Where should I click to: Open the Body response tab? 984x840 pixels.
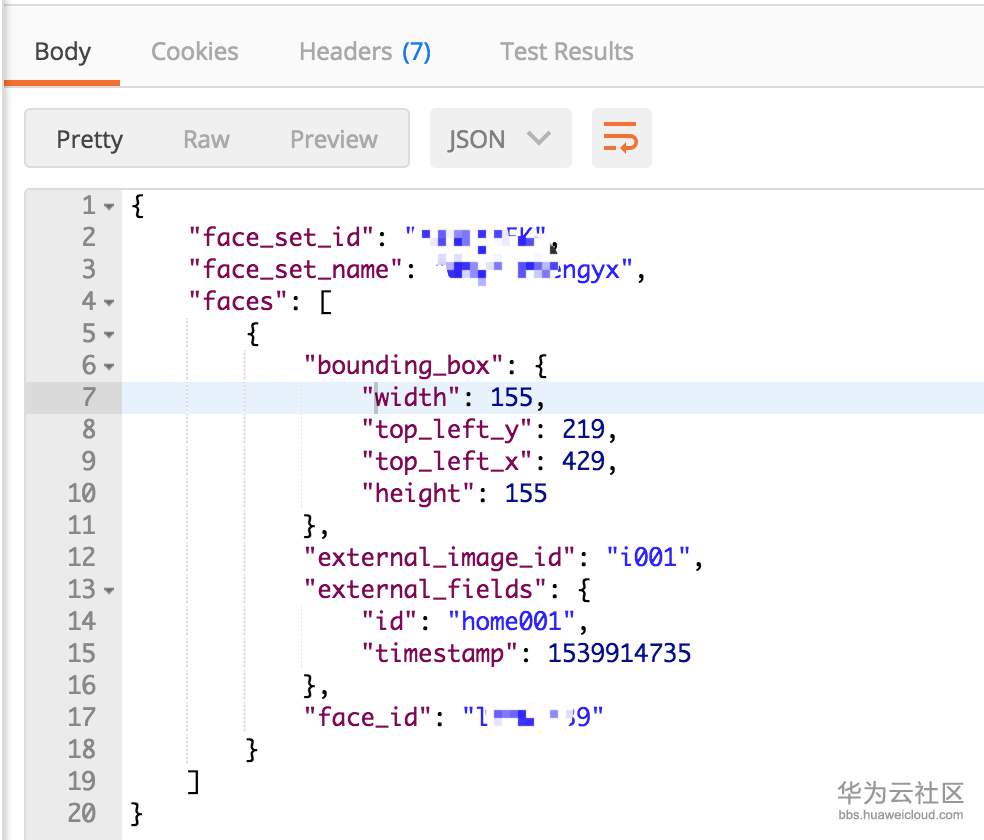pos(63,52)
